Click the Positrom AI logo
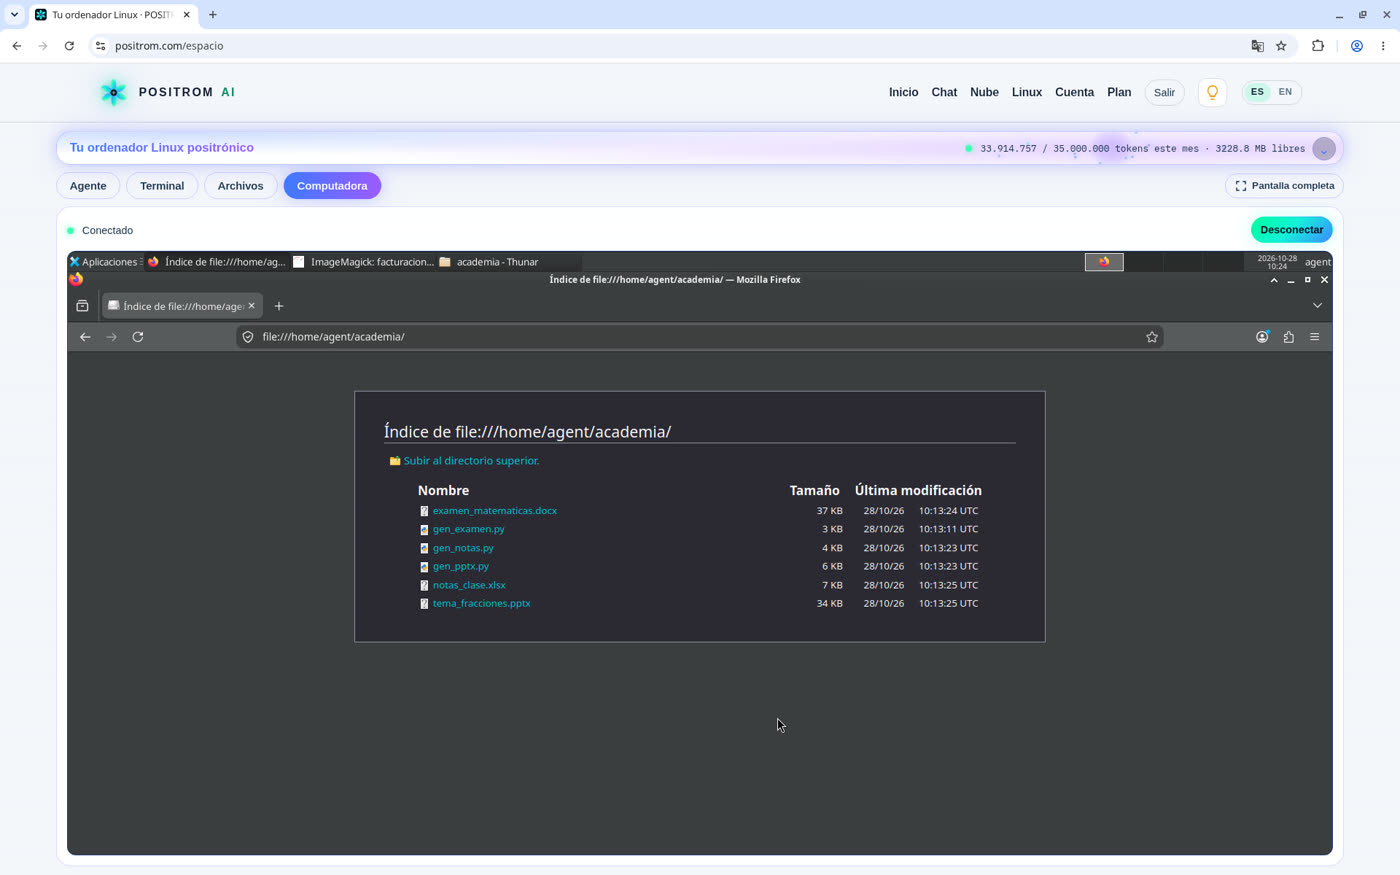The image size is (1400, 875). pyautogui.click(x=168, y=92)
